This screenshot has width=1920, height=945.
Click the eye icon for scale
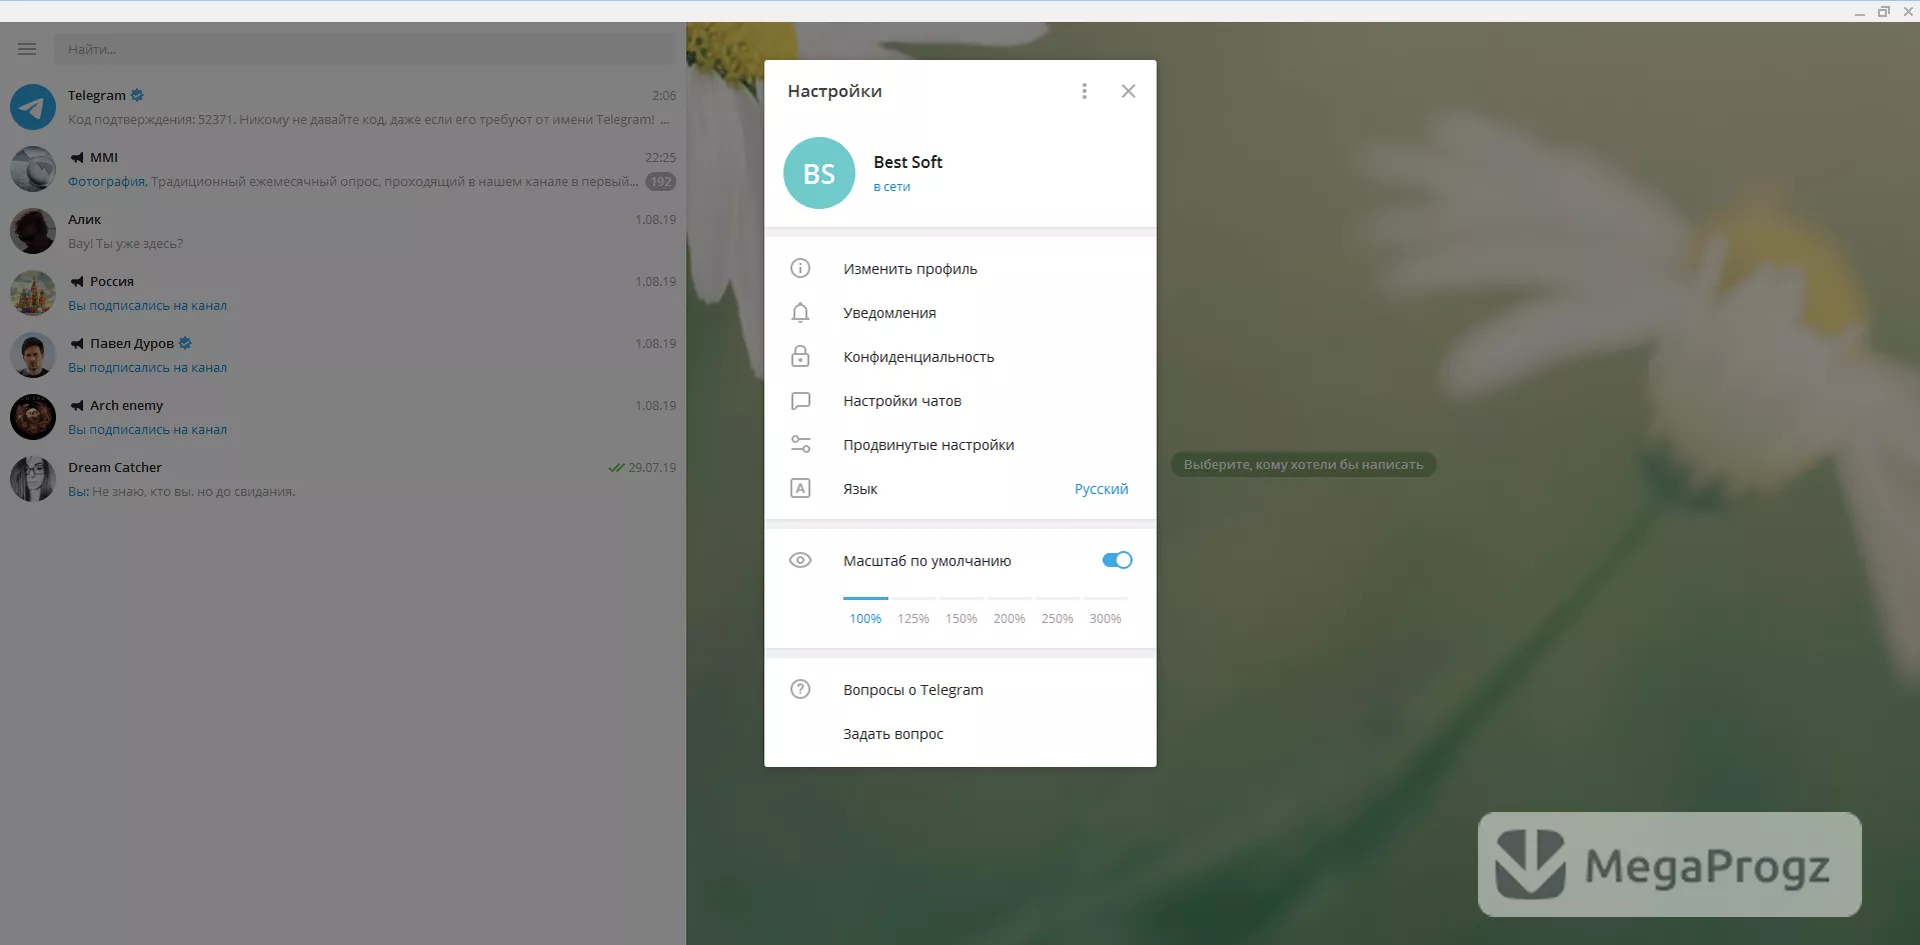[x=800, y=560]
